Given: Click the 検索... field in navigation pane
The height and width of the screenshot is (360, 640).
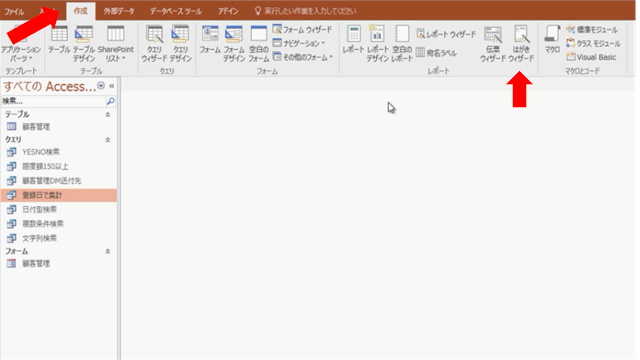Looking at the screenshot, I should [53, 101].
